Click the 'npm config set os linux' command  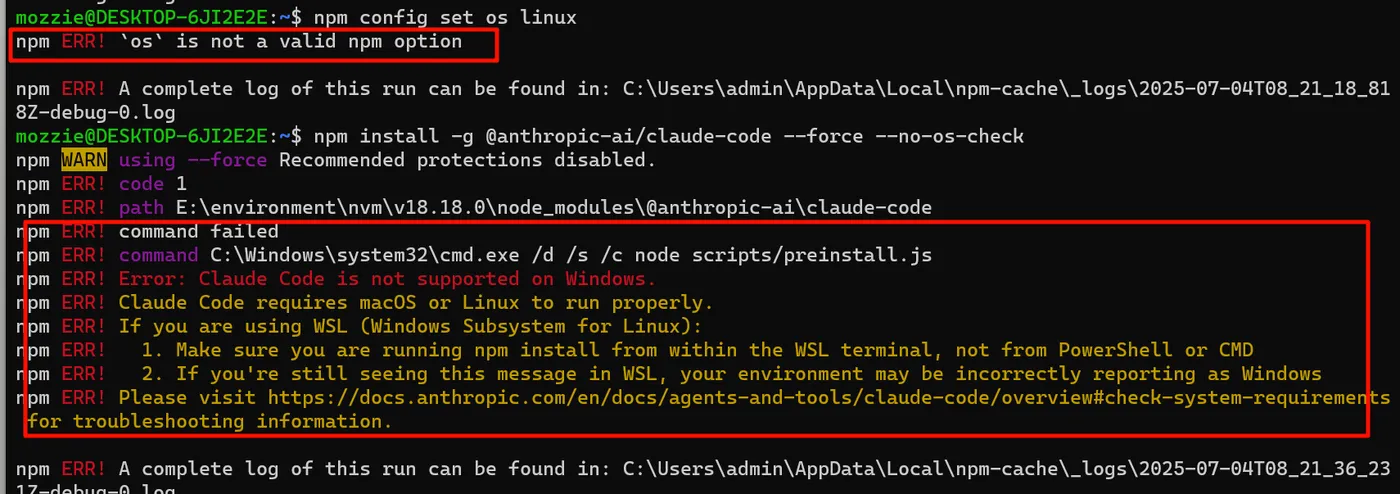point(444,18)
